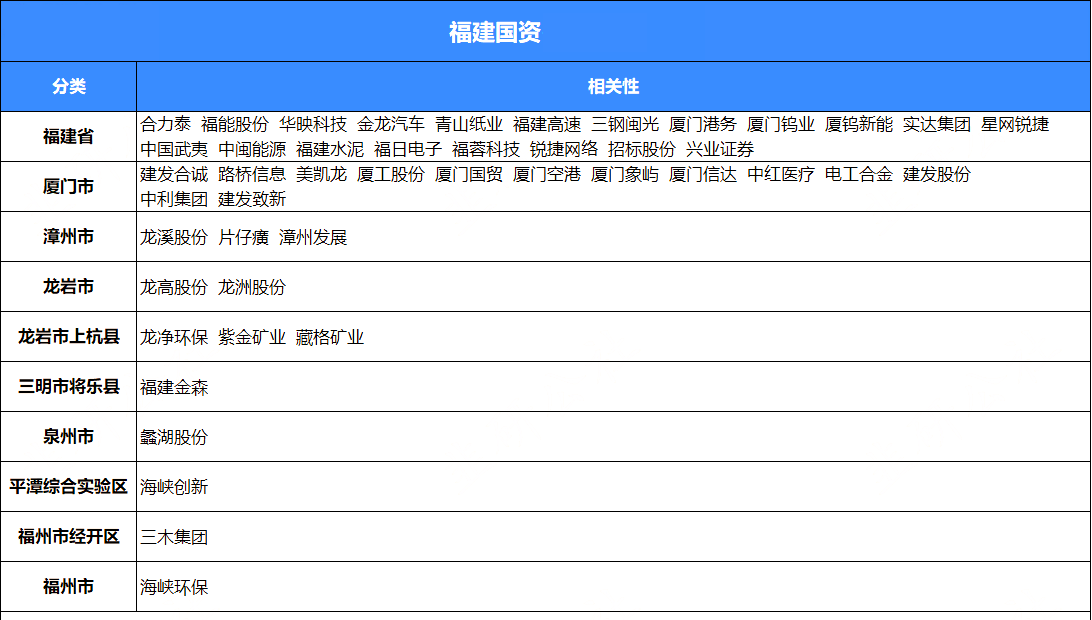Select 藏格矿业 stock name

(330, 337)
